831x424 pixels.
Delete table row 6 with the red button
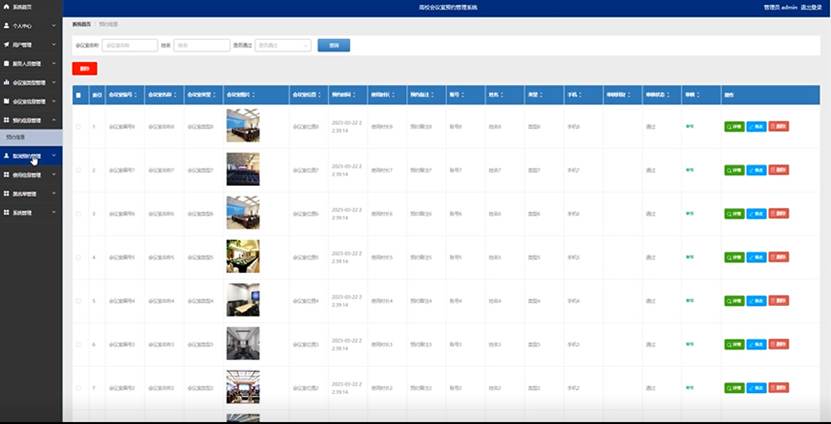click(x=779, y=344)
